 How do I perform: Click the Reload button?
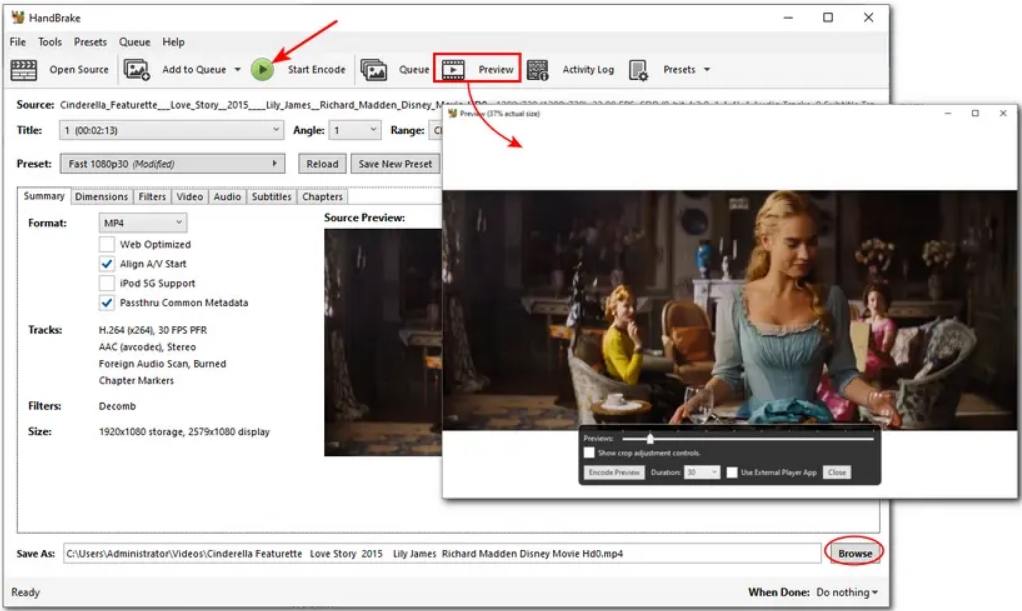pos(322,164)
